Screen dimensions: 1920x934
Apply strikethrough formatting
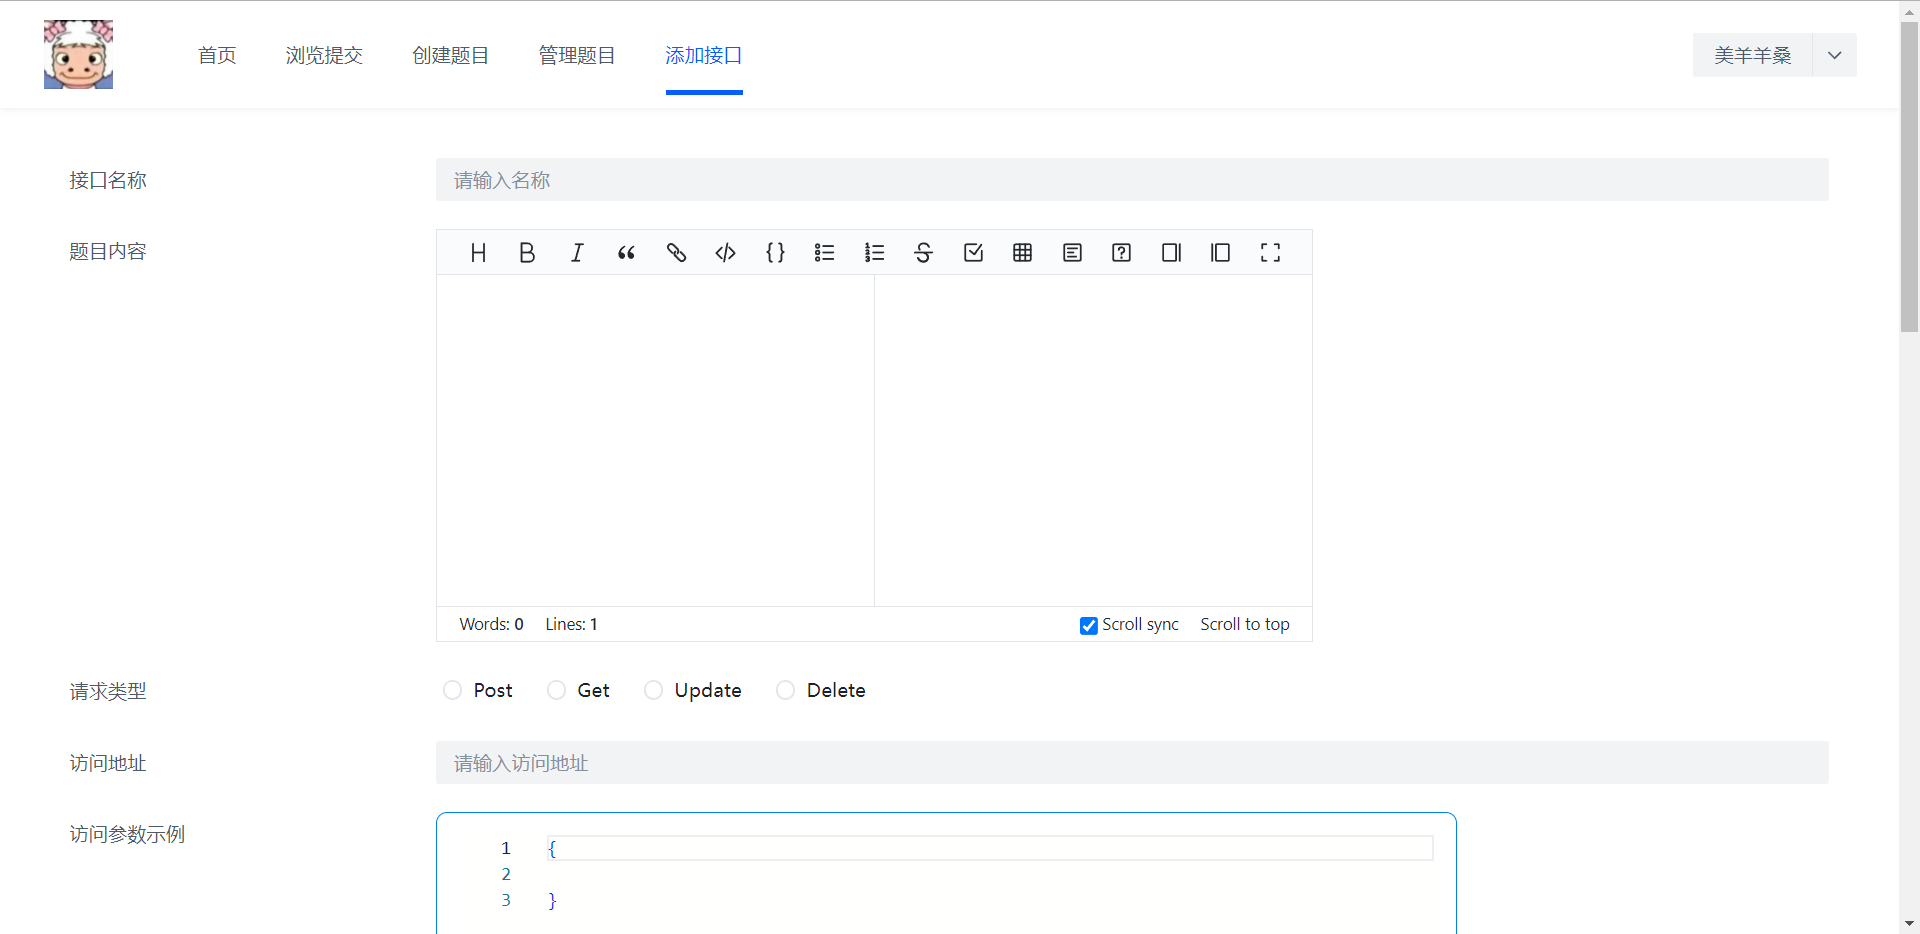(923, 253)
